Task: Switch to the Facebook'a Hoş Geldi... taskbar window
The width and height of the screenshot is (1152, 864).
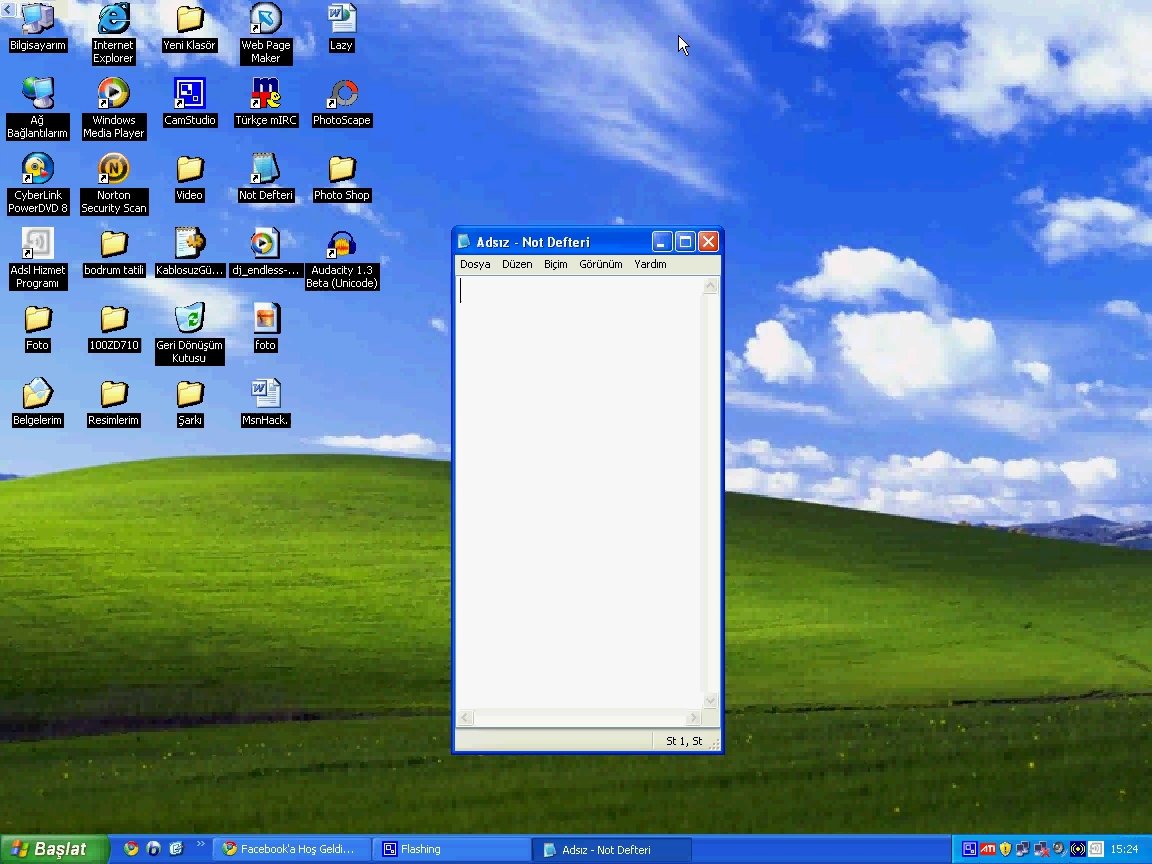Action: pos(291,849)
